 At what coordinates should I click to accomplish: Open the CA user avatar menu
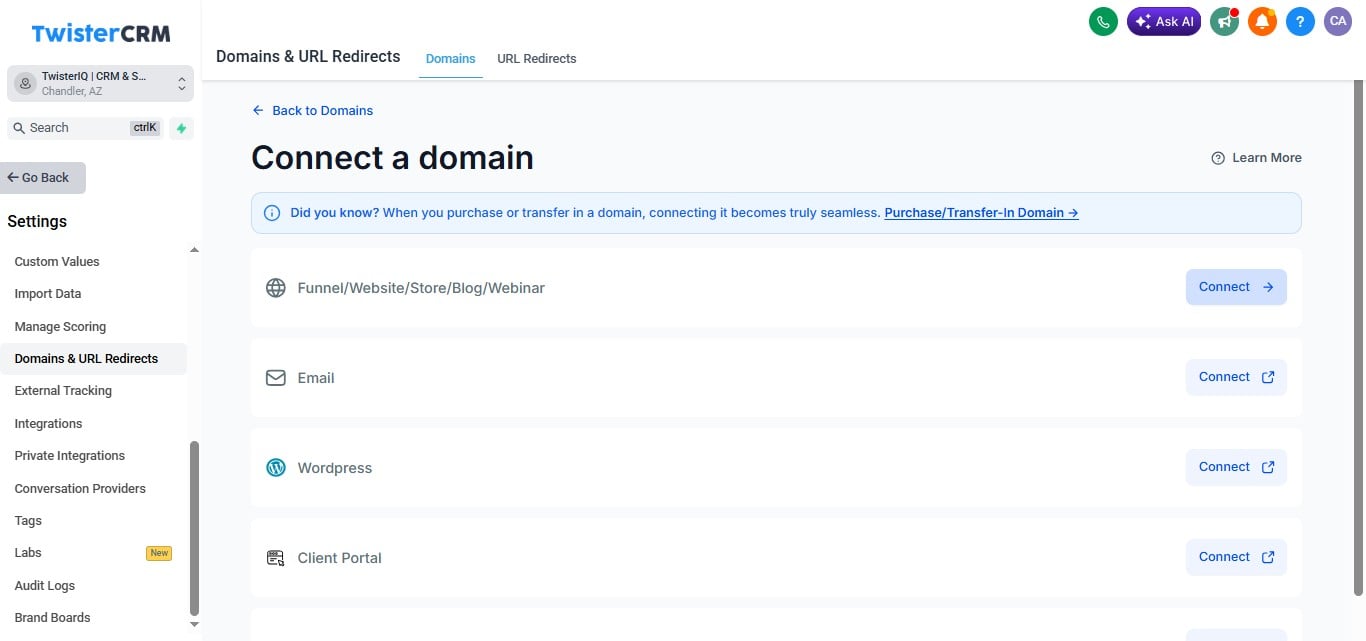[1338, 21]
